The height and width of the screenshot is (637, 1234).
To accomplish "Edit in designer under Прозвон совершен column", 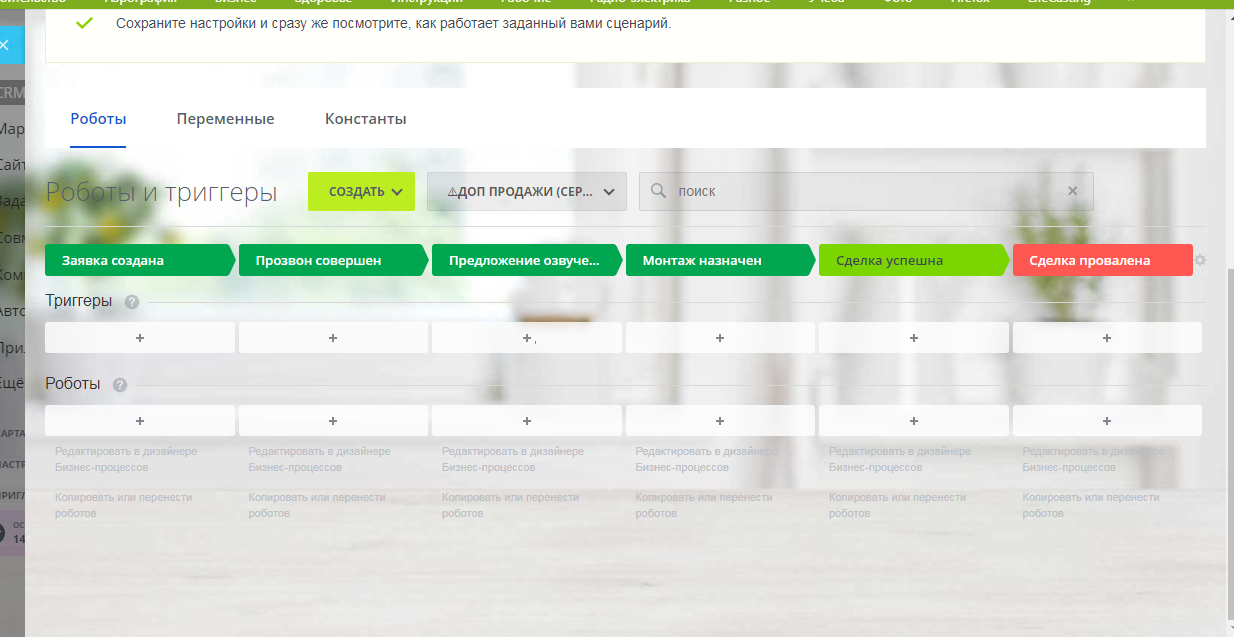I will 319,459.
